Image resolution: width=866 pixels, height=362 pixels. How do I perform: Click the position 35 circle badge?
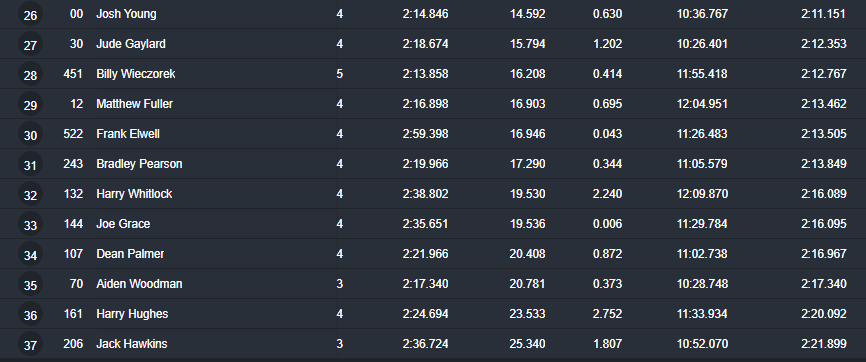30,285
